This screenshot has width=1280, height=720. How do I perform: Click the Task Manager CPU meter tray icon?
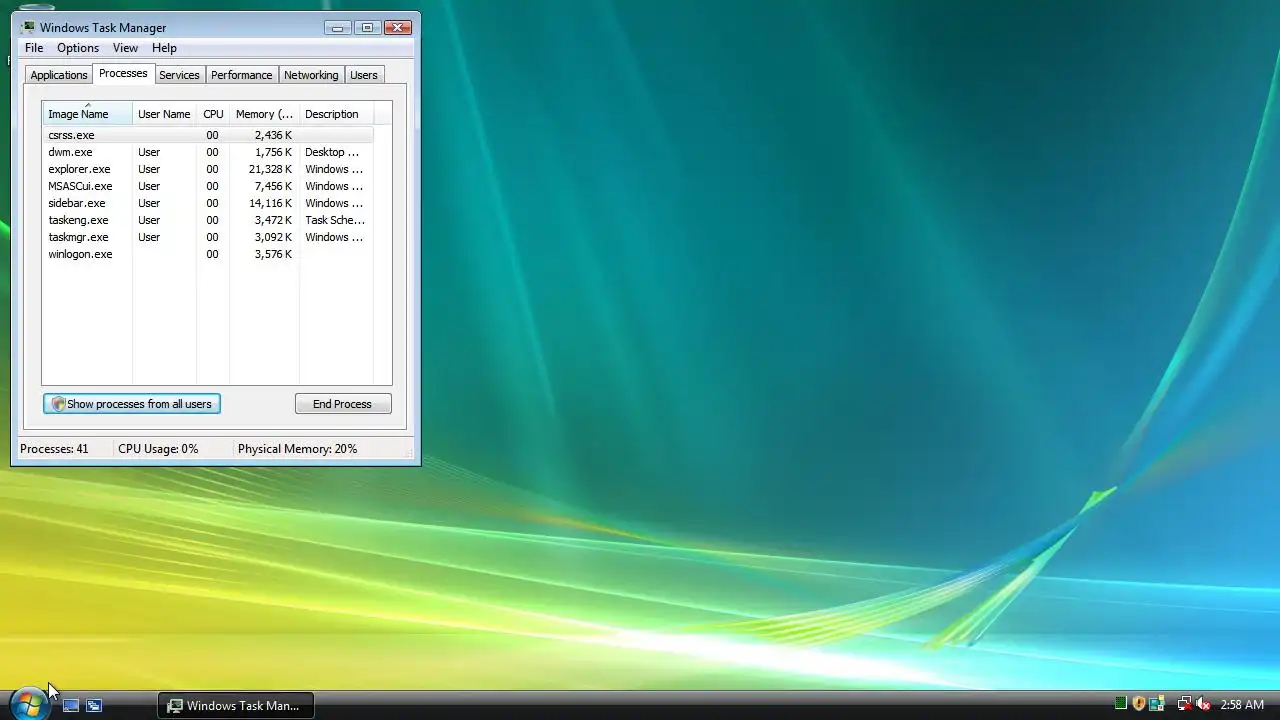click(x=1121, y=704)
